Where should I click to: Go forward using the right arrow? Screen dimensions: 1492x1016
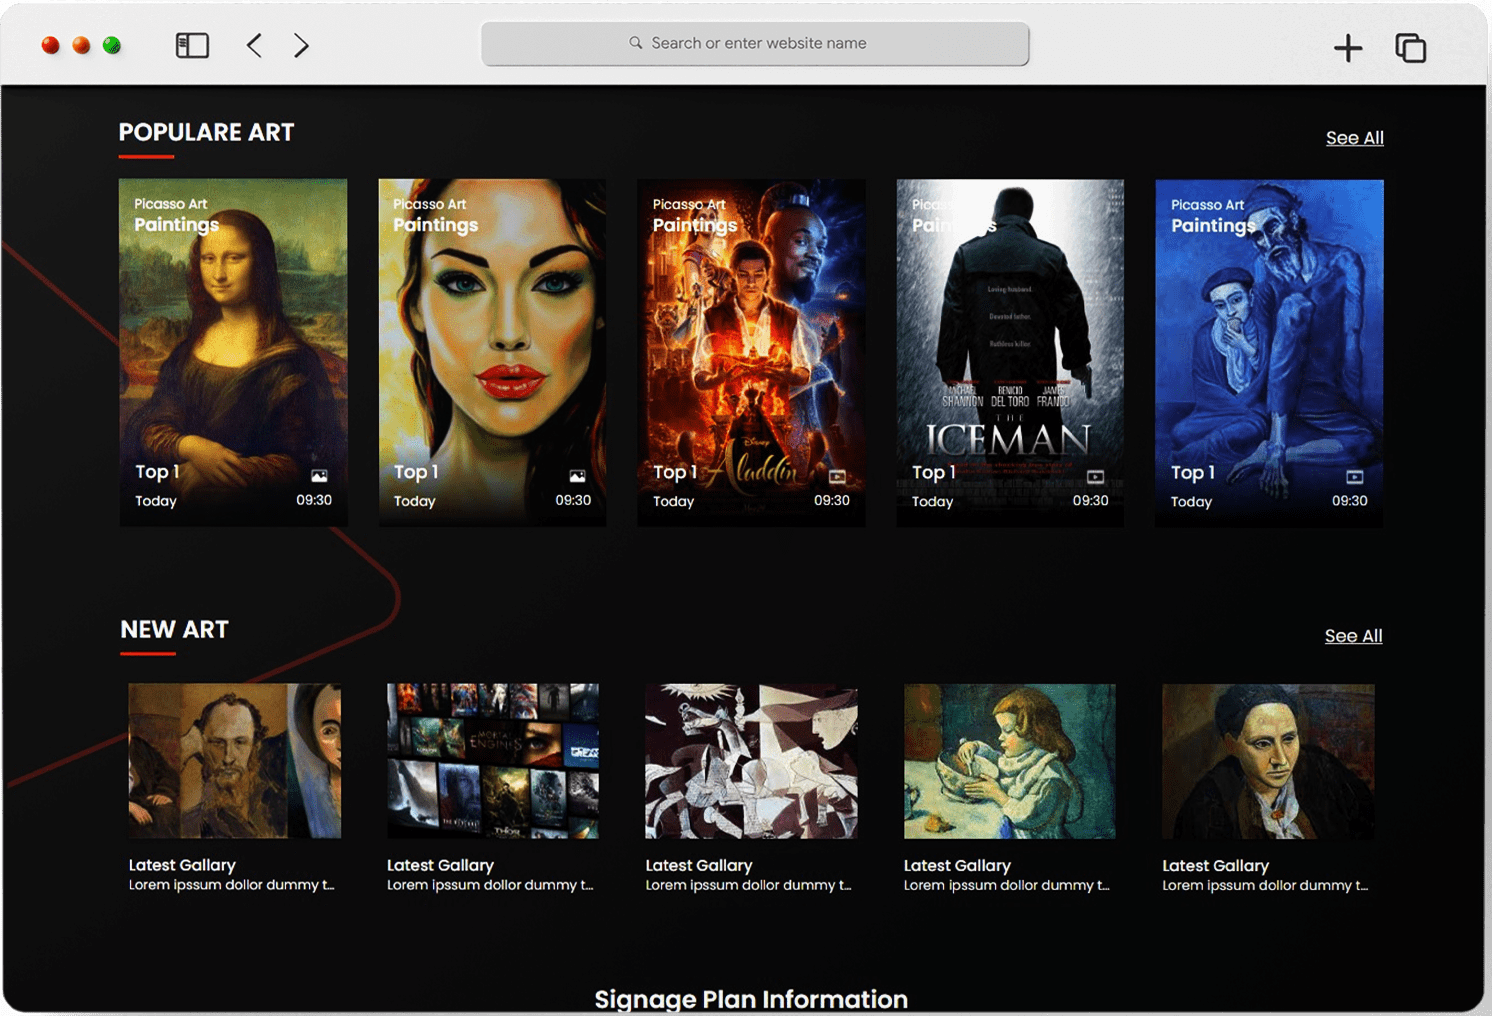[301, 46]
